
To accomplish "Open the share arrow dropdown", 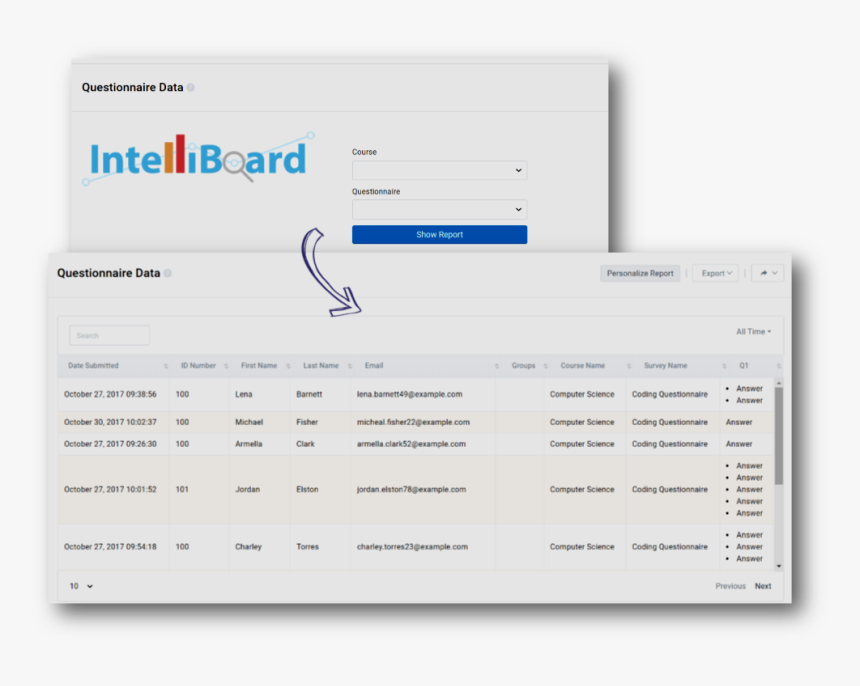I will pyautogui.click(x=768, y=273).
